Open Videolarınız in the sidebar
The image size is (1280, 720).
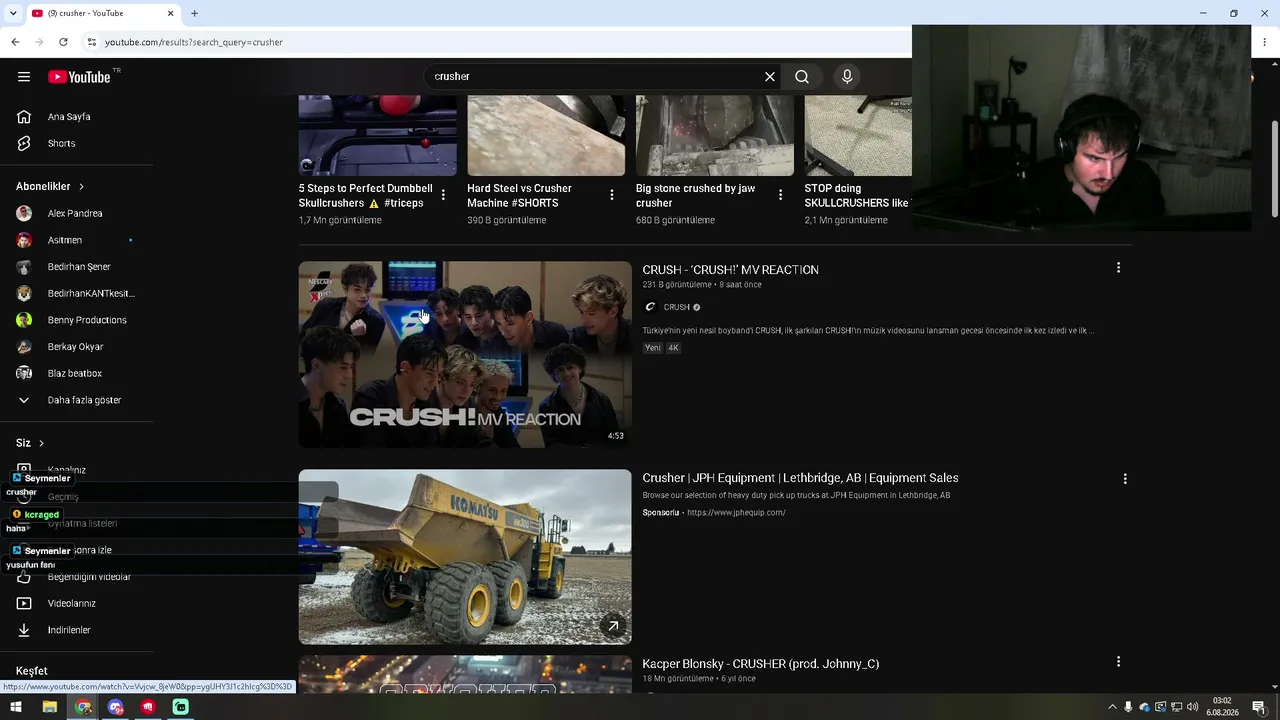tap(72, 604)
